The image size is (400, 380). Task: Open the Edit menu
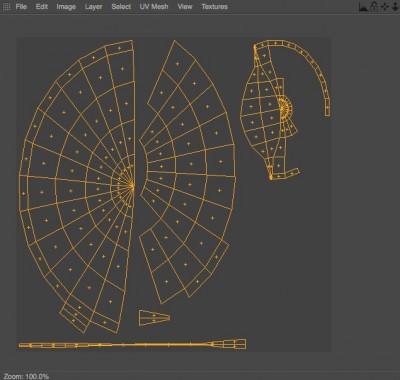(42, 7)
